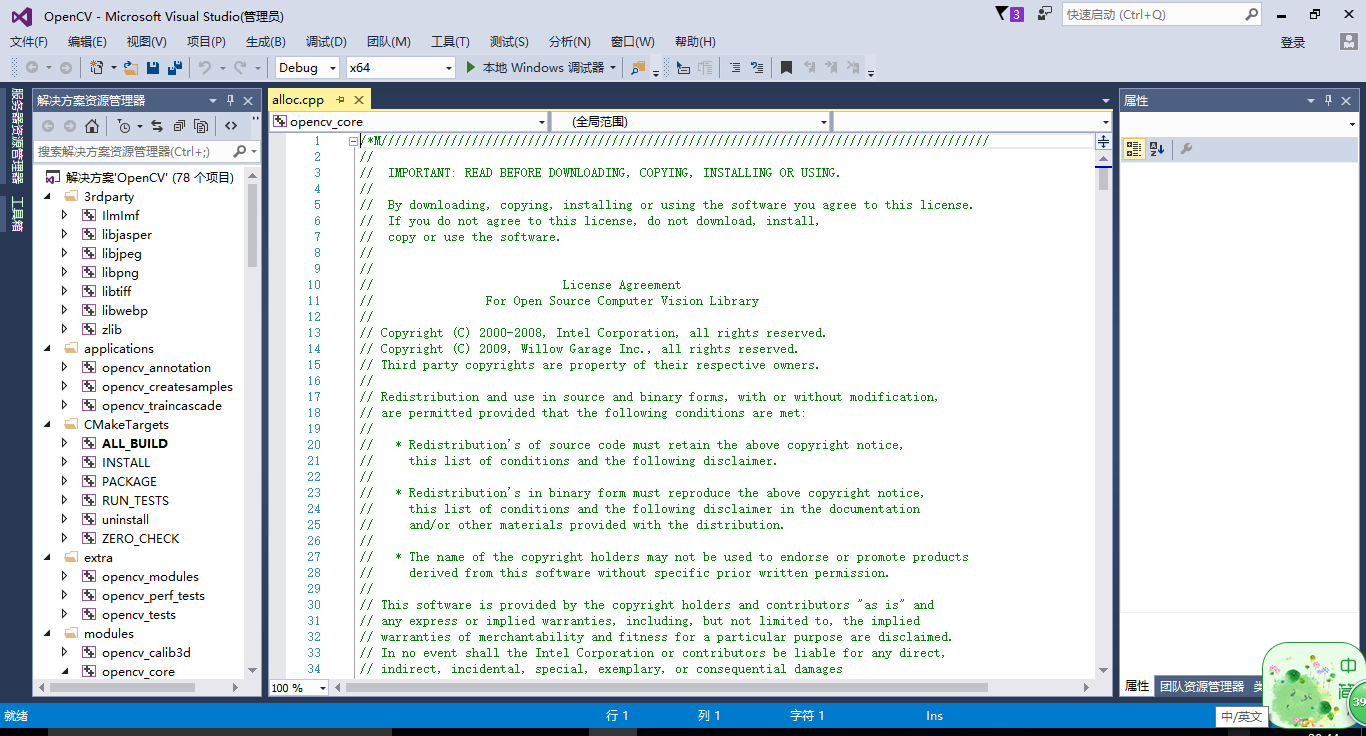Image resolution: width=1366 pixels, height=736 pixels.
Task: Click the pending changes filter clock icon
Action: (x=123, y=126)
